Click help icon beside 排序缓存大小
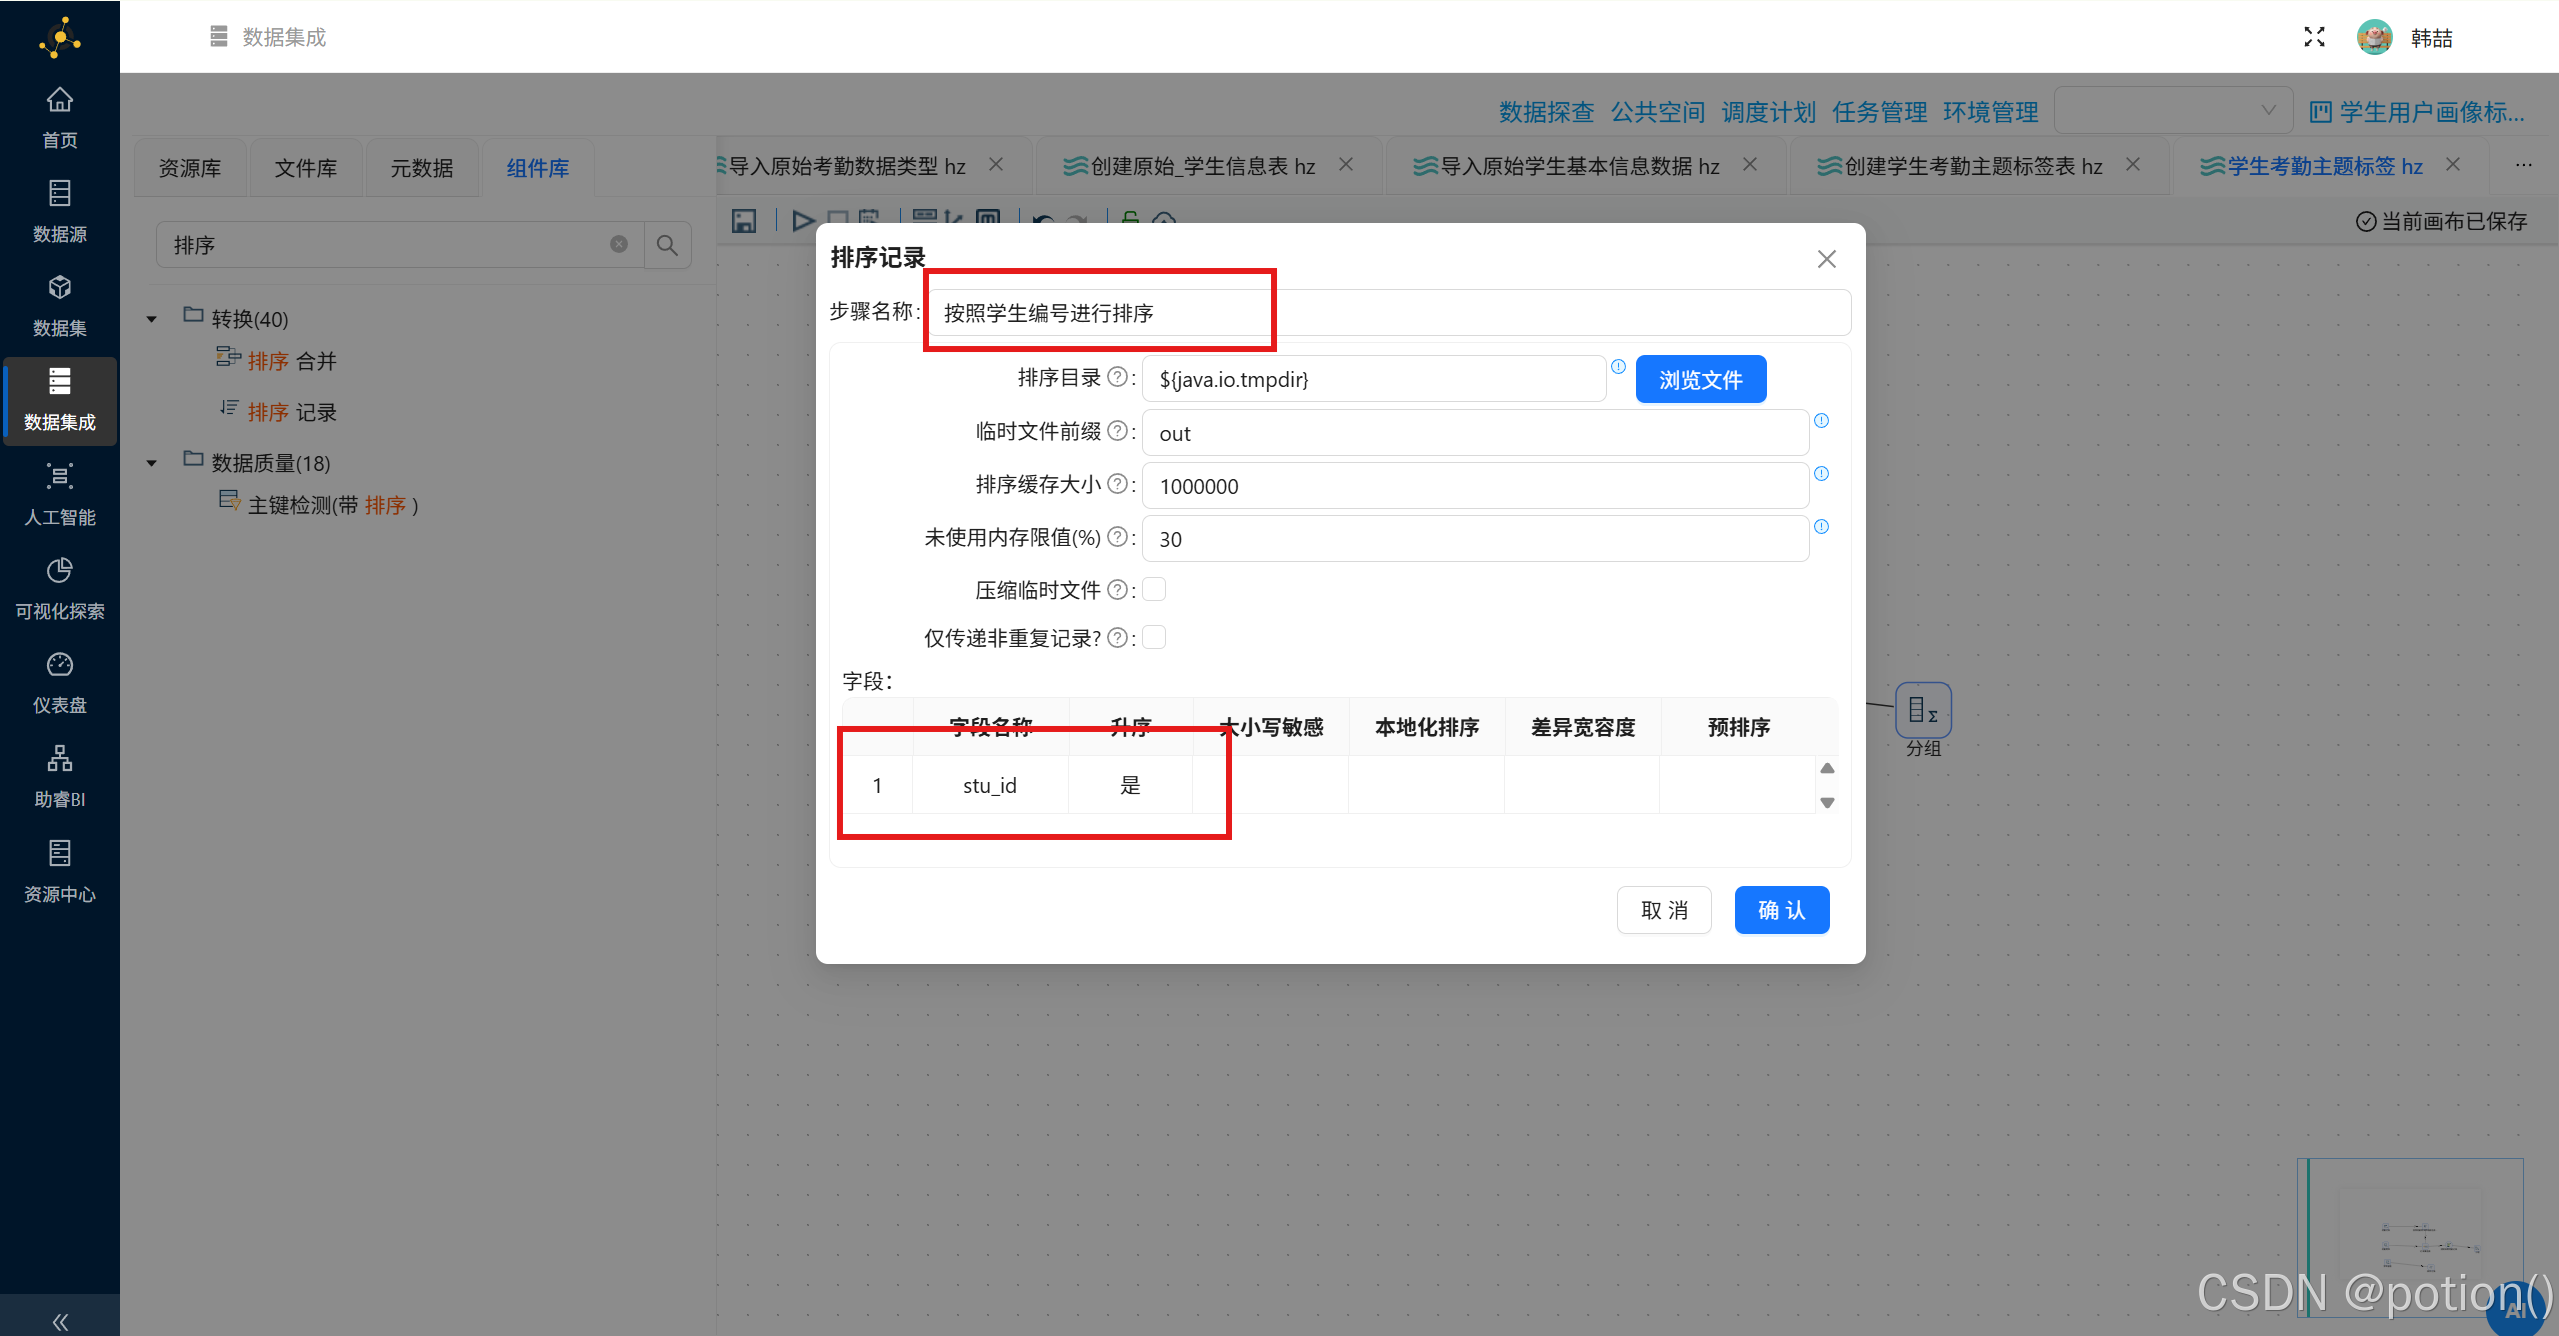2559x1336 pixels. tap(1118, 484)
